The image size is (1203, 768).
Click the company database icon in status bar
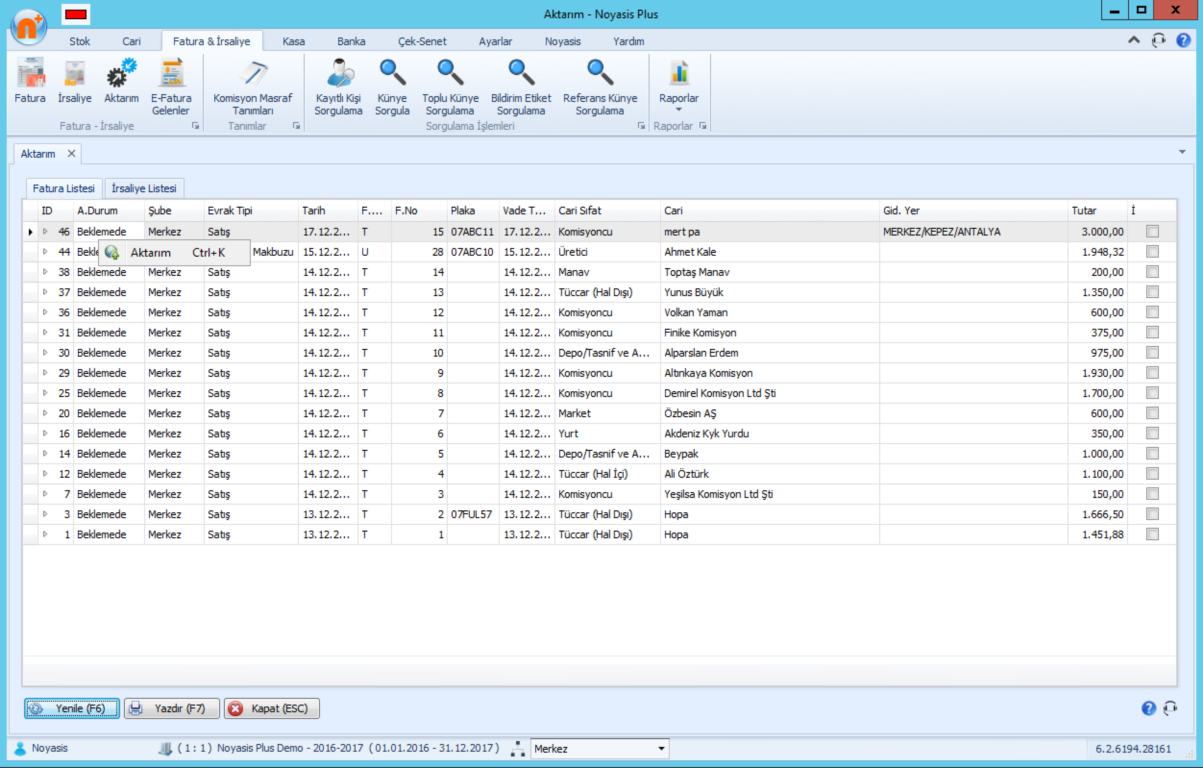(166, 748)
